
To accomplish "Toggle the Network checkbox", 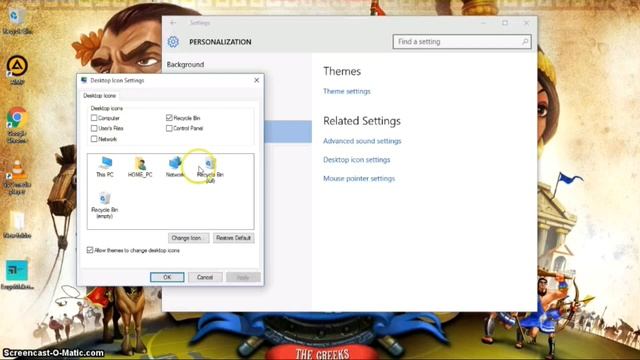I will [x=94, y=139].
